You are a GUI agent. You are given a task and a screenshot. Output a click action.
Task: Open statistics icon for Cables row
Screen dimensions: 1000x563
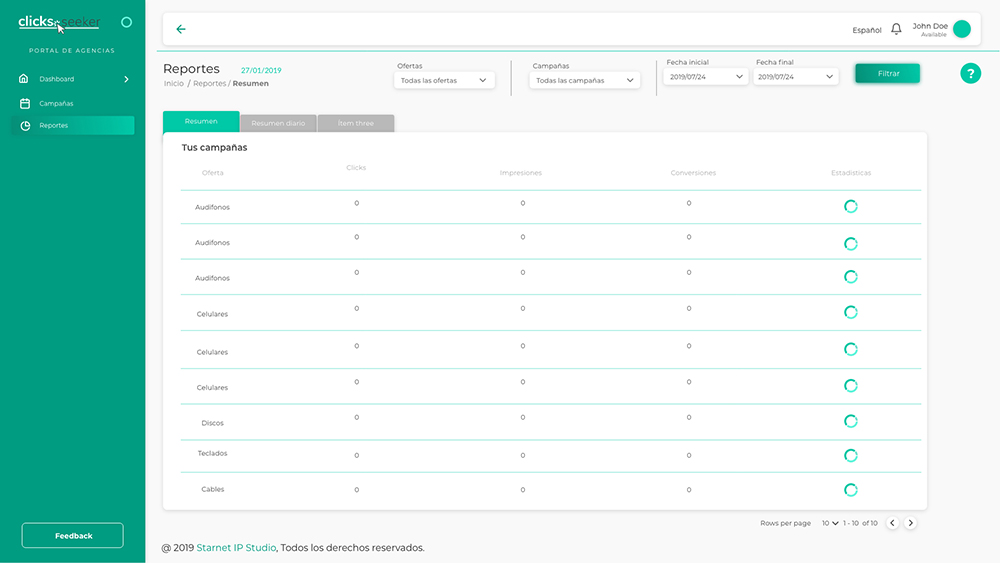click(x=851, y=490)
